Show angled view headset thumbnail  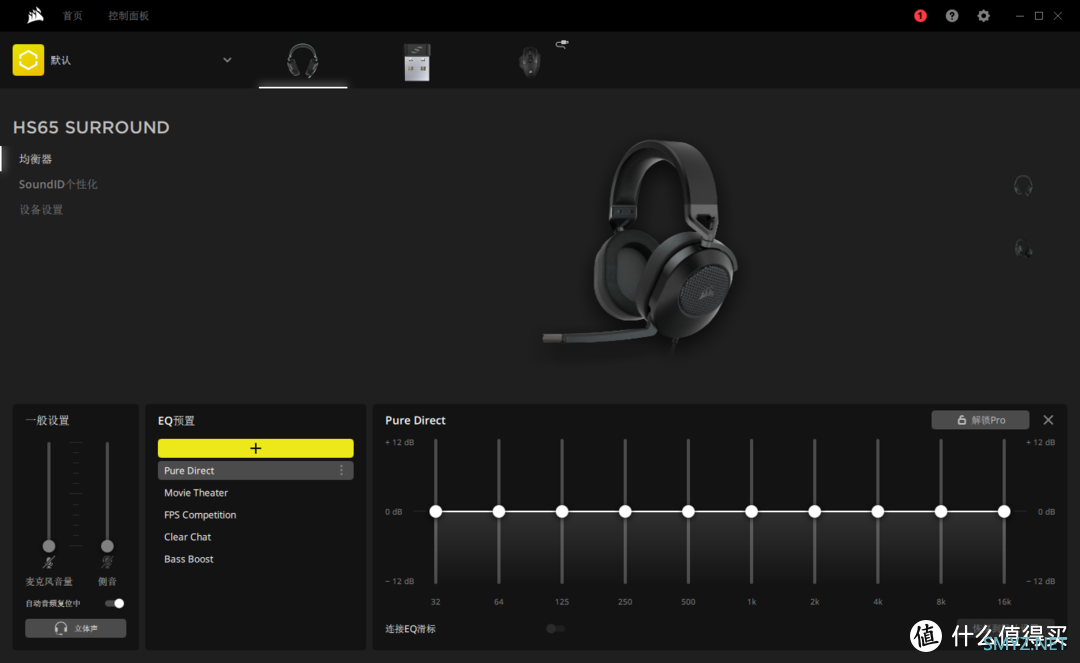(1024, 248)
